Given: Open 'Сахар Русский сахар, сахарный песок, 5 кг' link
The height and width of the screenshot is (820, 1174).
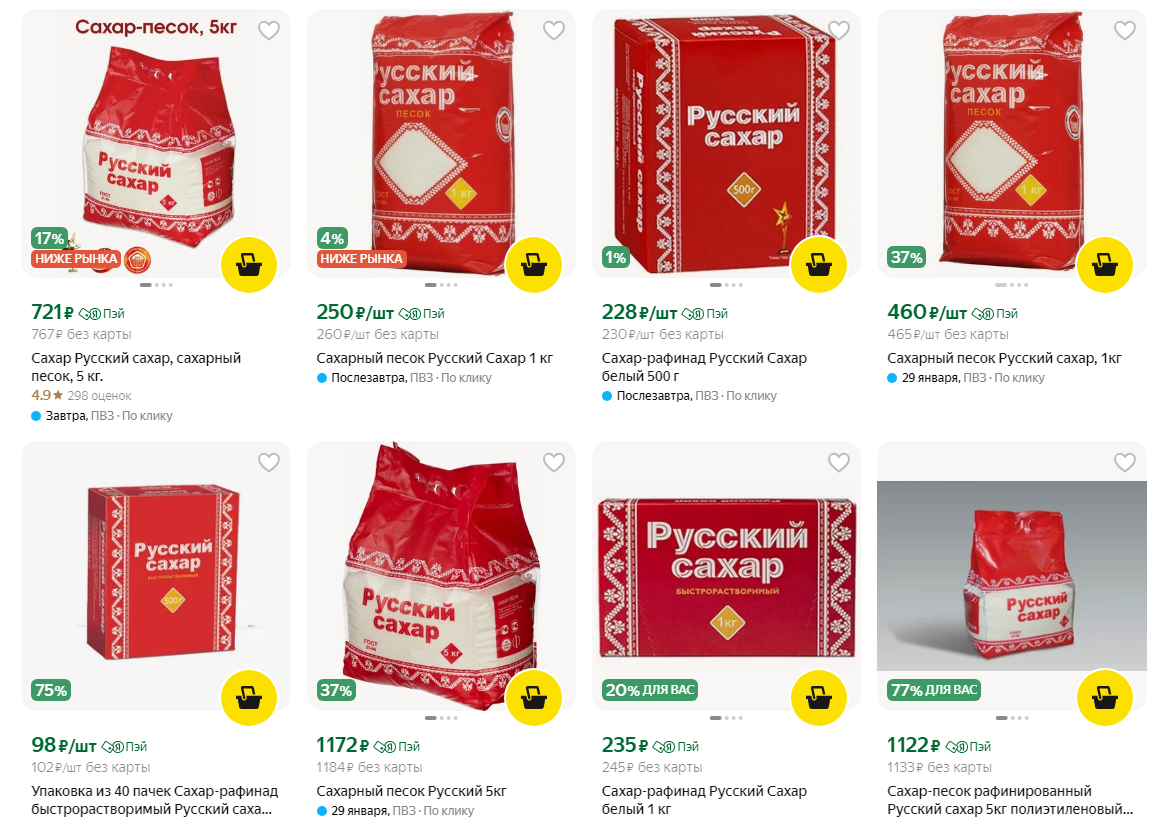Looking at the screenshot, I should pos(136,367).
